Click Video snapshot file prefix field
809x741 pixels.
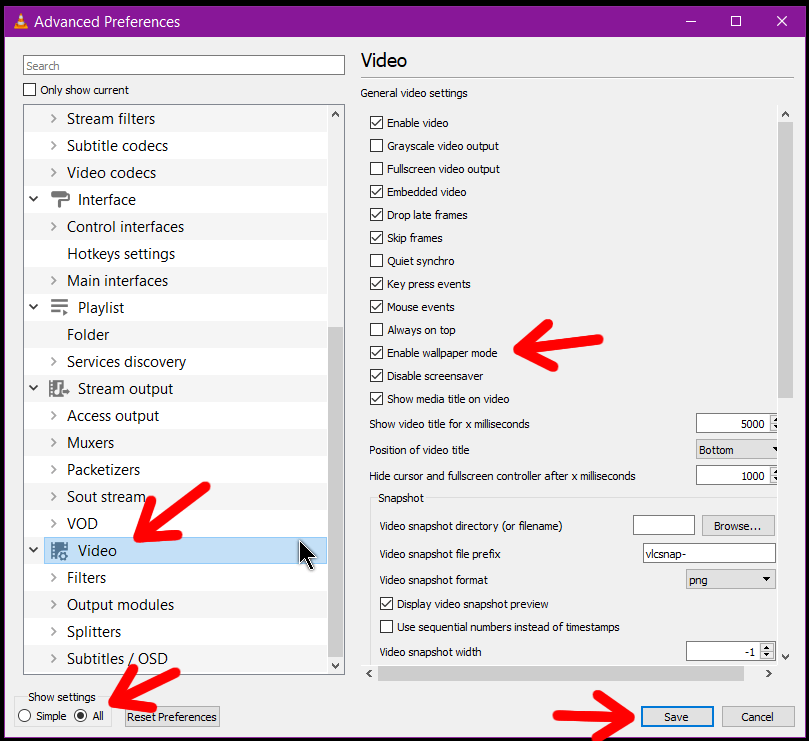click(x=709, y=553)
